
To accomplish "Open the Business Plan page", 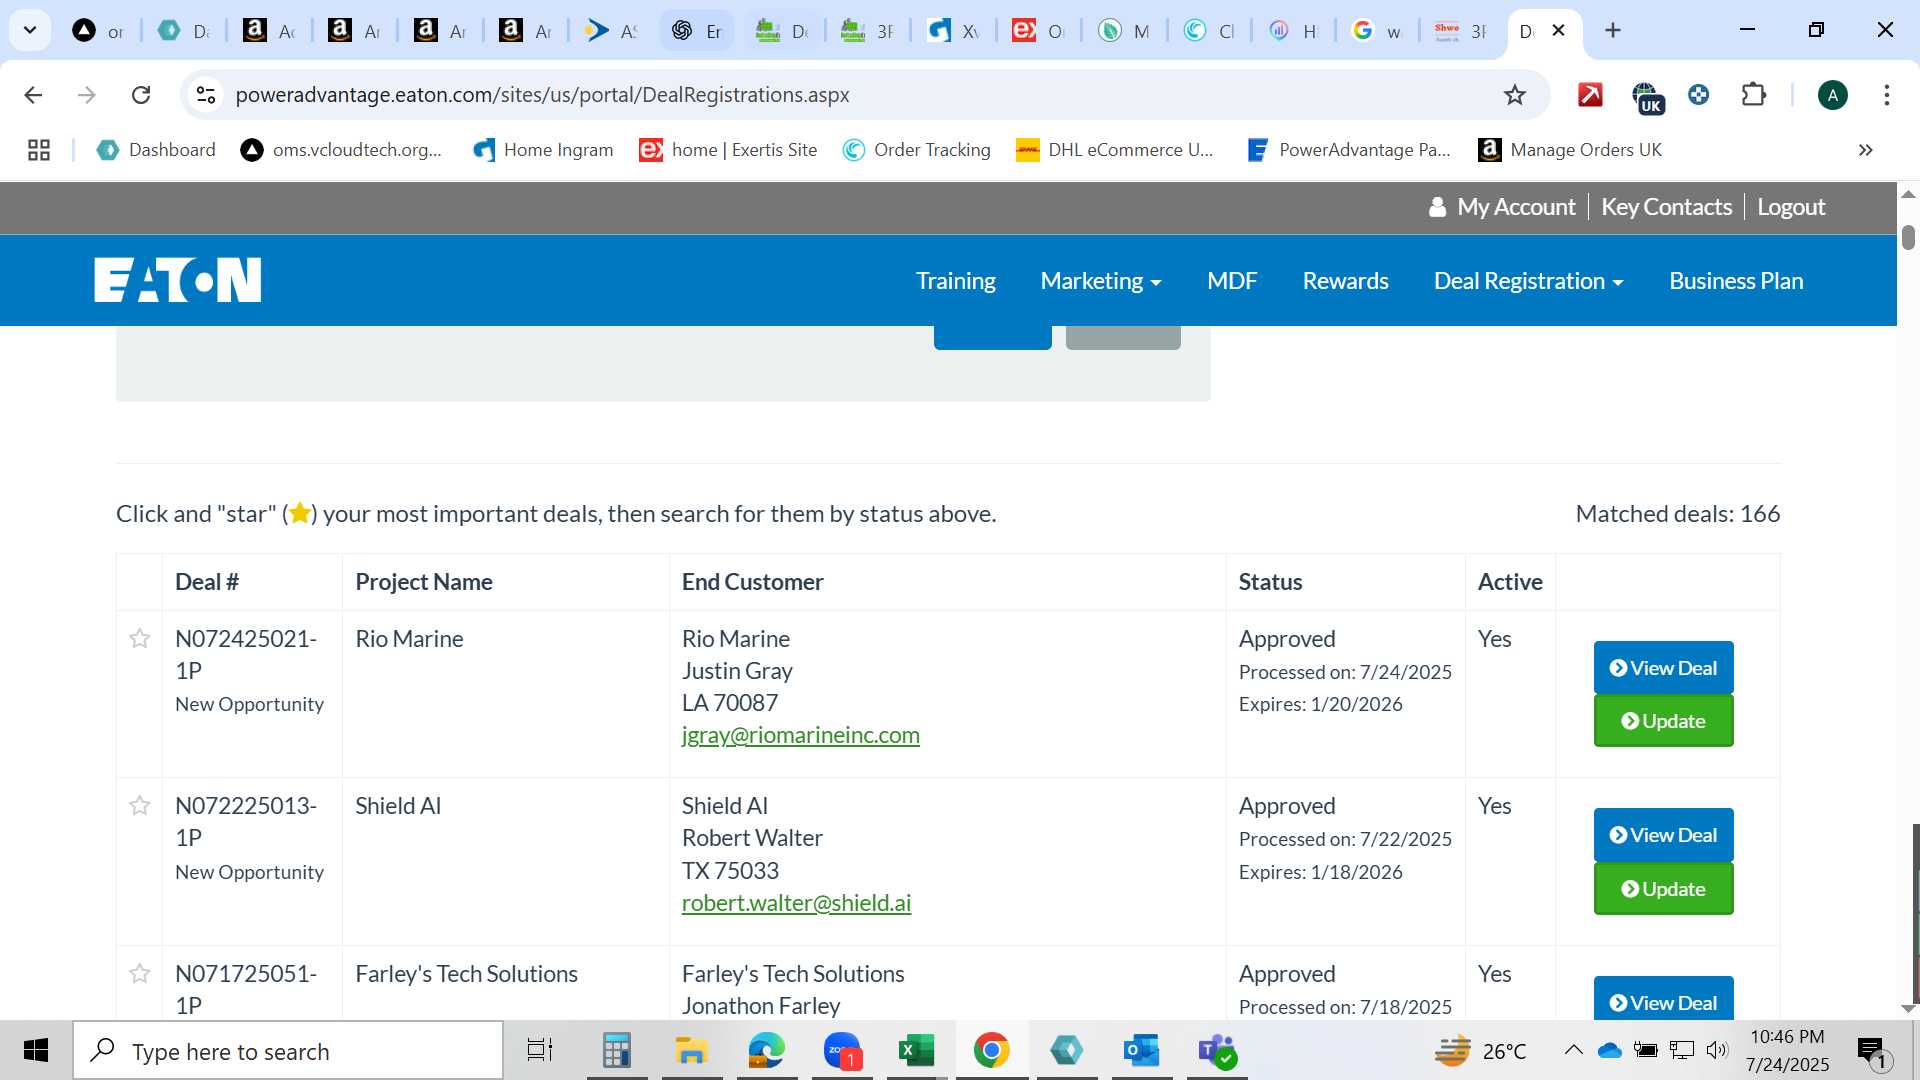I will click(1737, 281).
